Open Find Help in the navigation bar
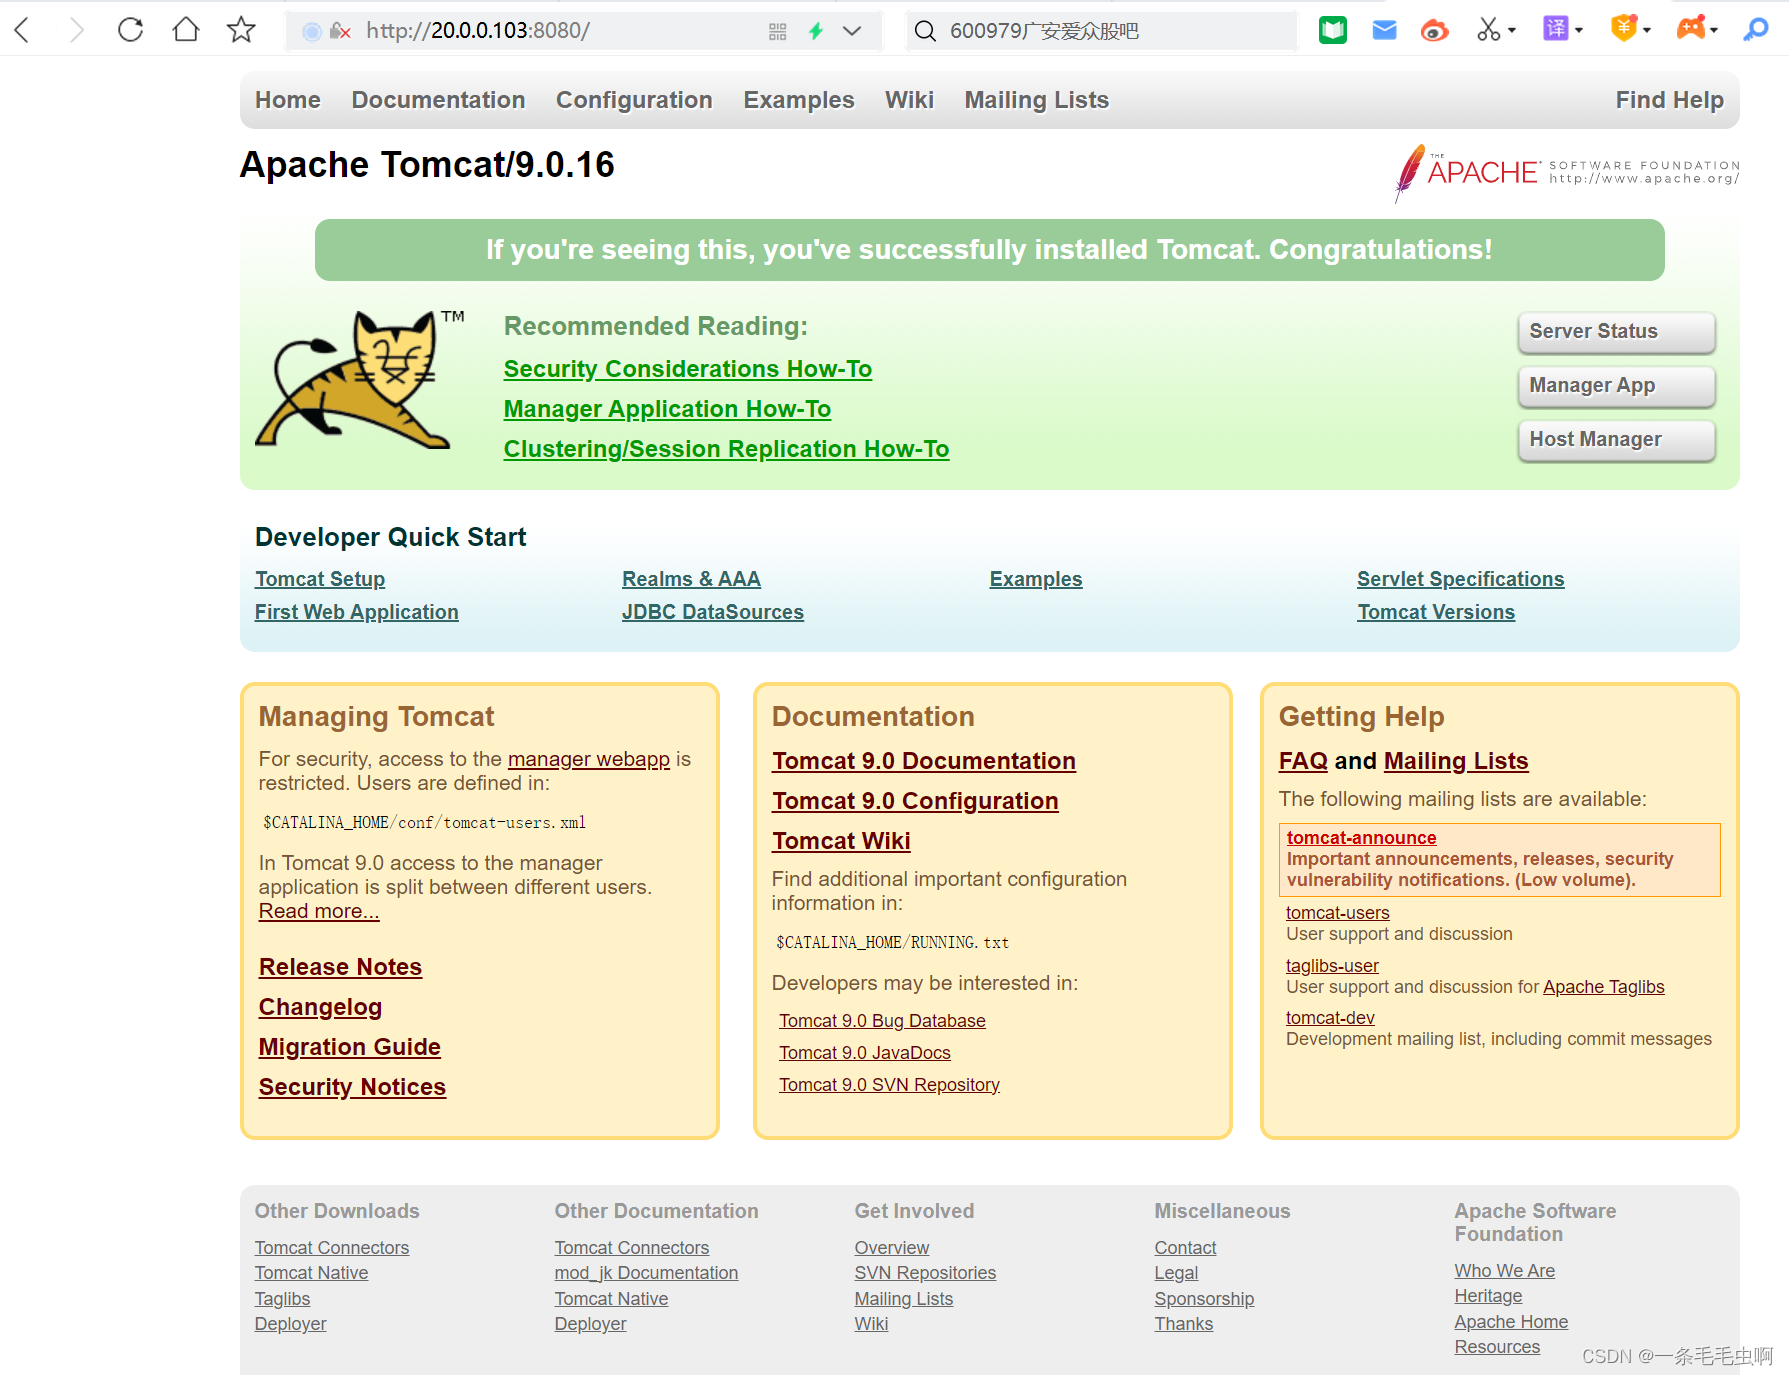Screen dimensions: 1789x1375 click(x=1670, y=100)
